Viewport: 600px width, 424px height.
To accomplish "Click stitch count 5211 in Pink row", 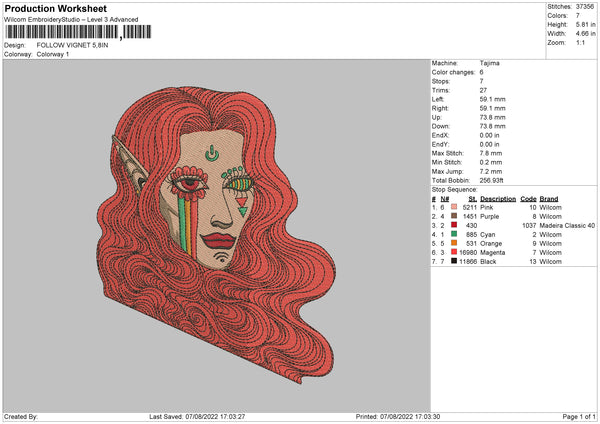I will [470, 207].
